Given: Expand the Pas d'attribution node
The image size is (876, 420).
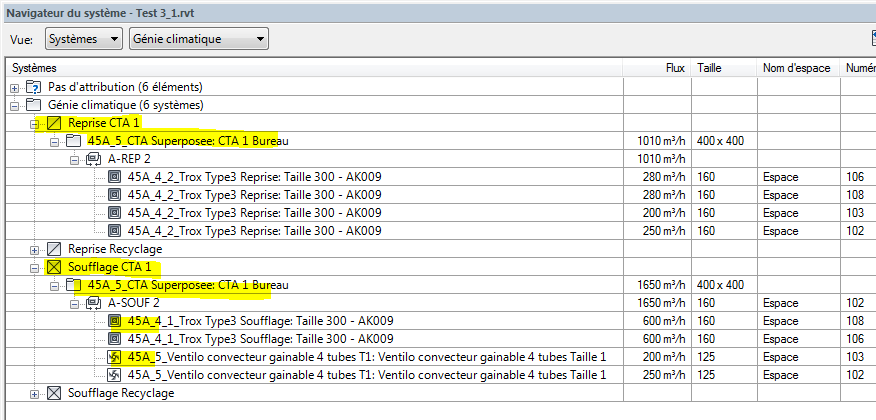Looking at the screenshot, I should click(x=15, y=87).
